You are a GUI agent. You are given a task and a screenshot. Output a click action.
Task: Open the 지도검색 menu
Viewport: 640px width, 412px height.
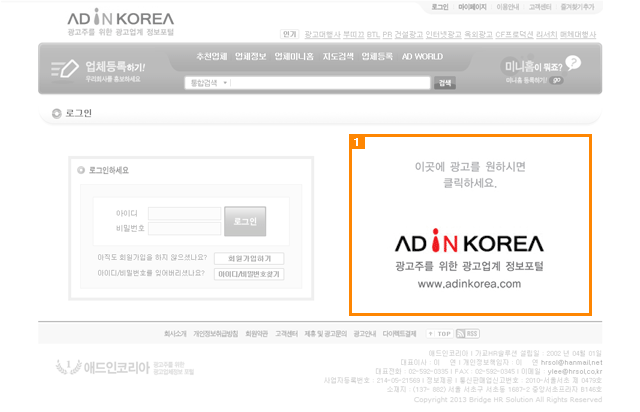click(x=338, y=56)
